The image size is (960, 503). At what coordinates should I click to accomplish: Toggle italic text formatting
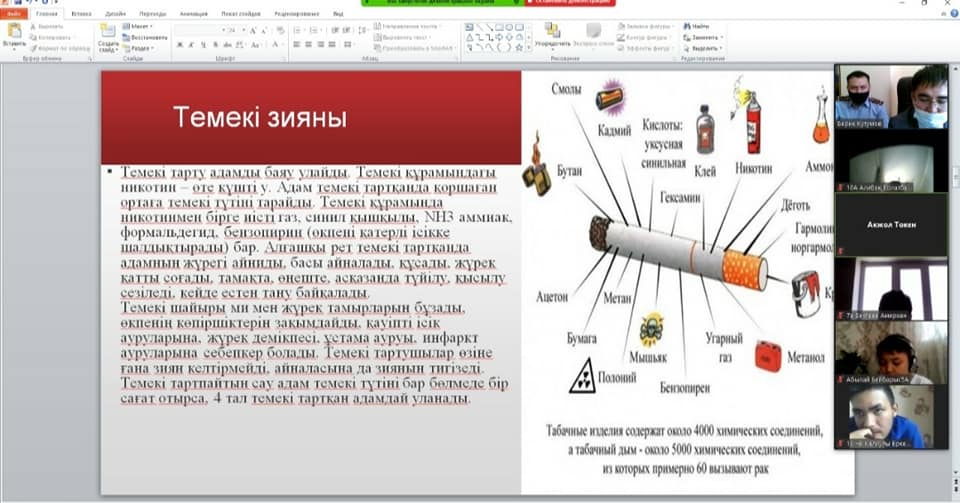(x=191, y=45)
